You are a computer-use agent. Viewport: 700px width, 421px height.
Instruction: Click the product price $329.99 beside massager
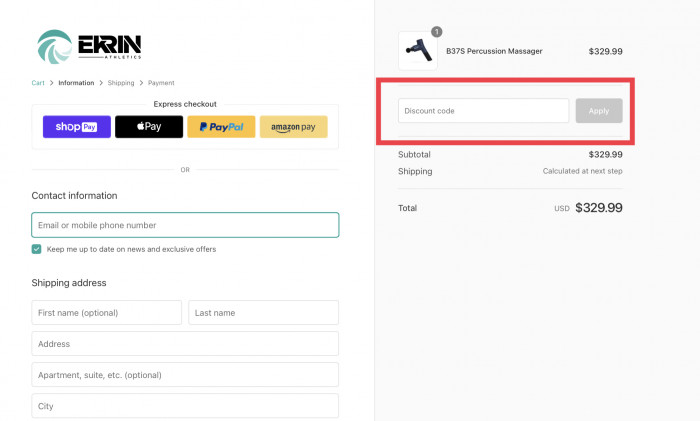(x=605, y=51)
